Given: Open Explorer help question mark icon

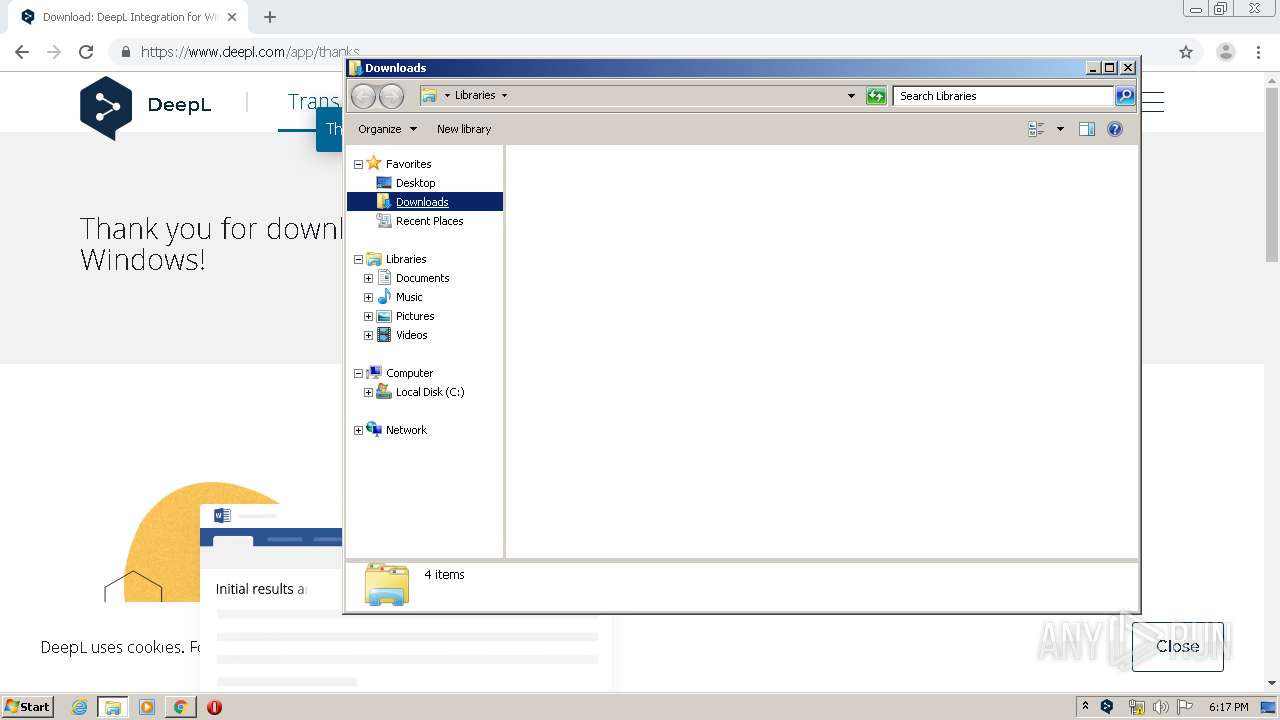Looking at the screenshot, I should click(1115, 129).
